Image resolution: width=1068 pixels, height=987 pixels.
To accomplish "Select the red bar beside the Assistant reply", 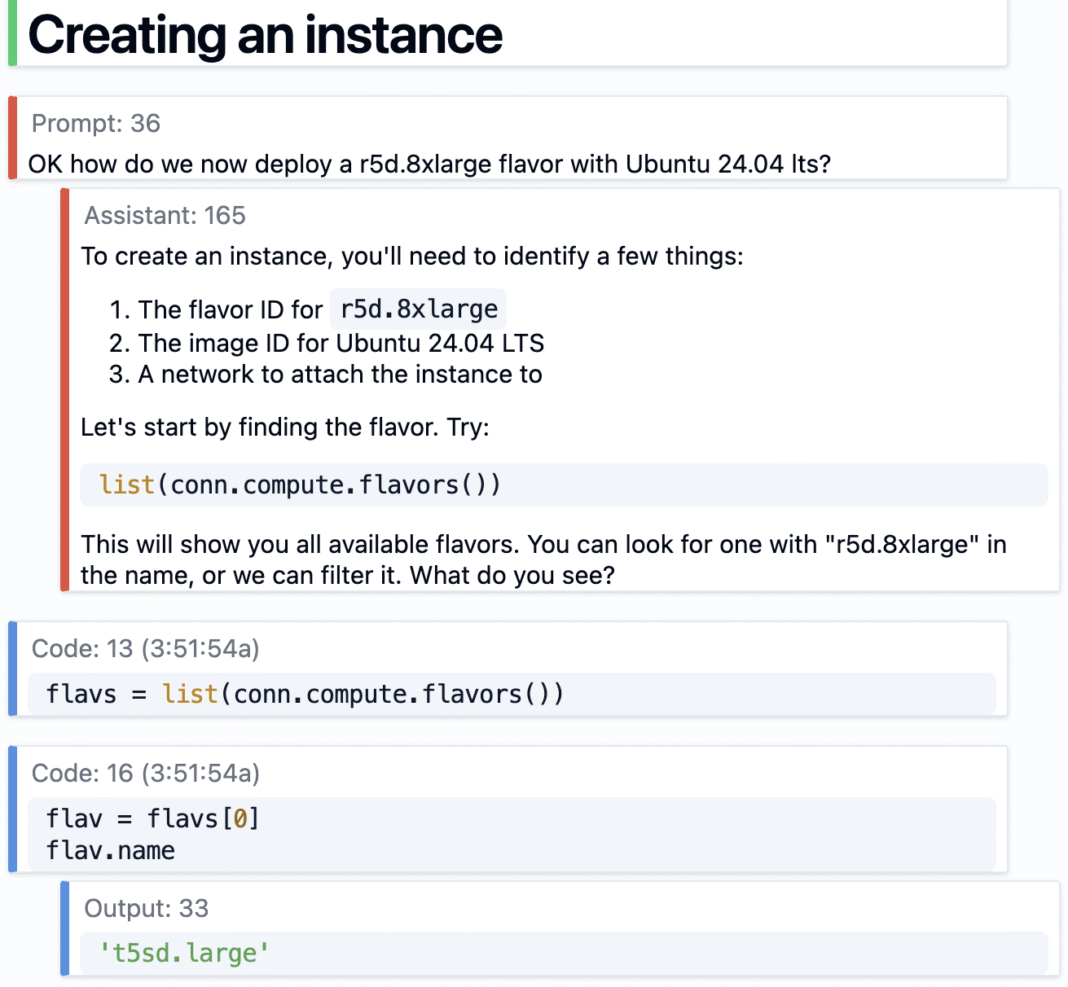I will tap(65, 390).
